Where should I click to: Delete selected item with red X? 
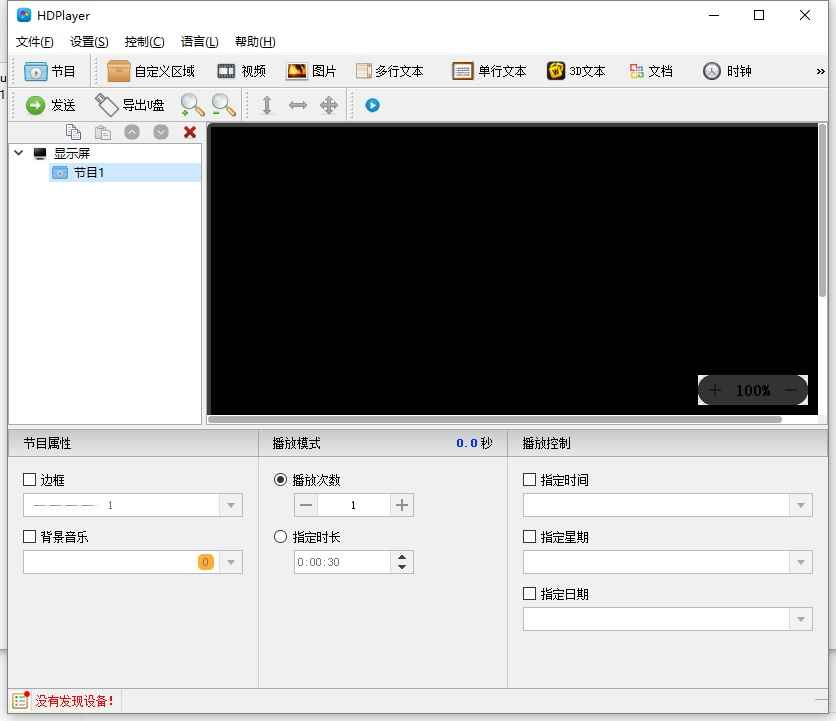[190, 132]
